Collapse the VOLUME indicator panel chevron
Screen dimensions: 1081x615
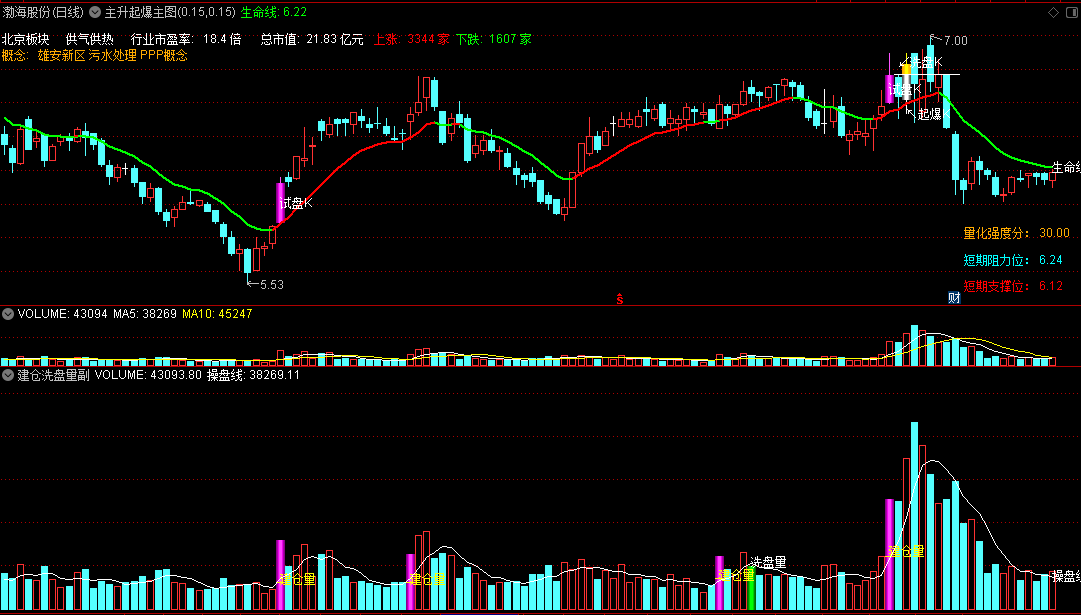(8, 314)
